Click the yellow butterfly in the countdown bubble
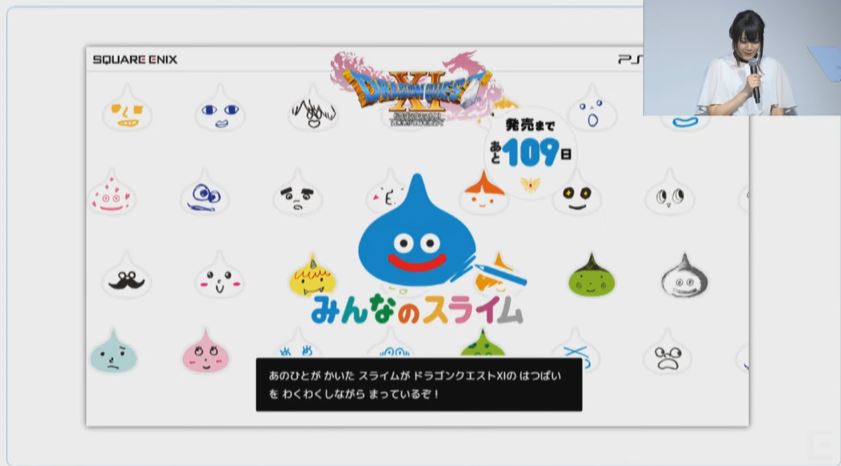 530,184
